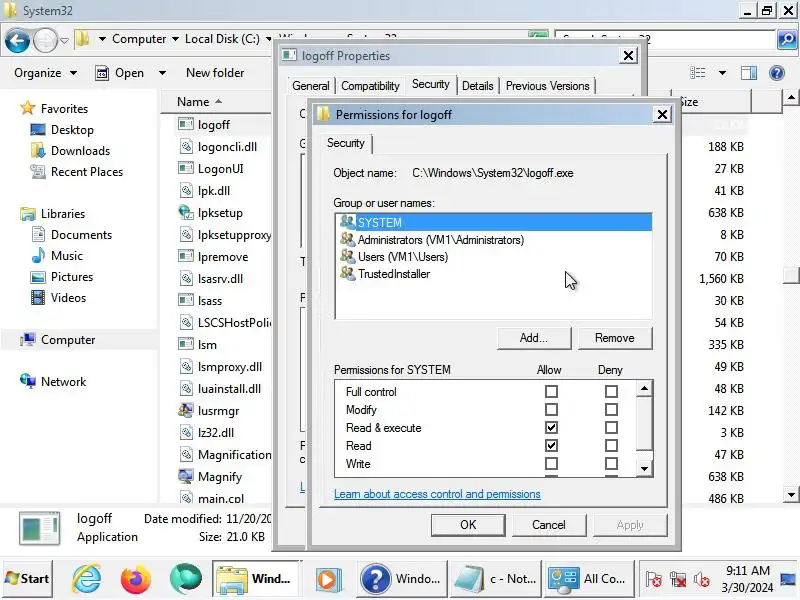
Task: Check Allow for Full control
Action: coord(551,391)
